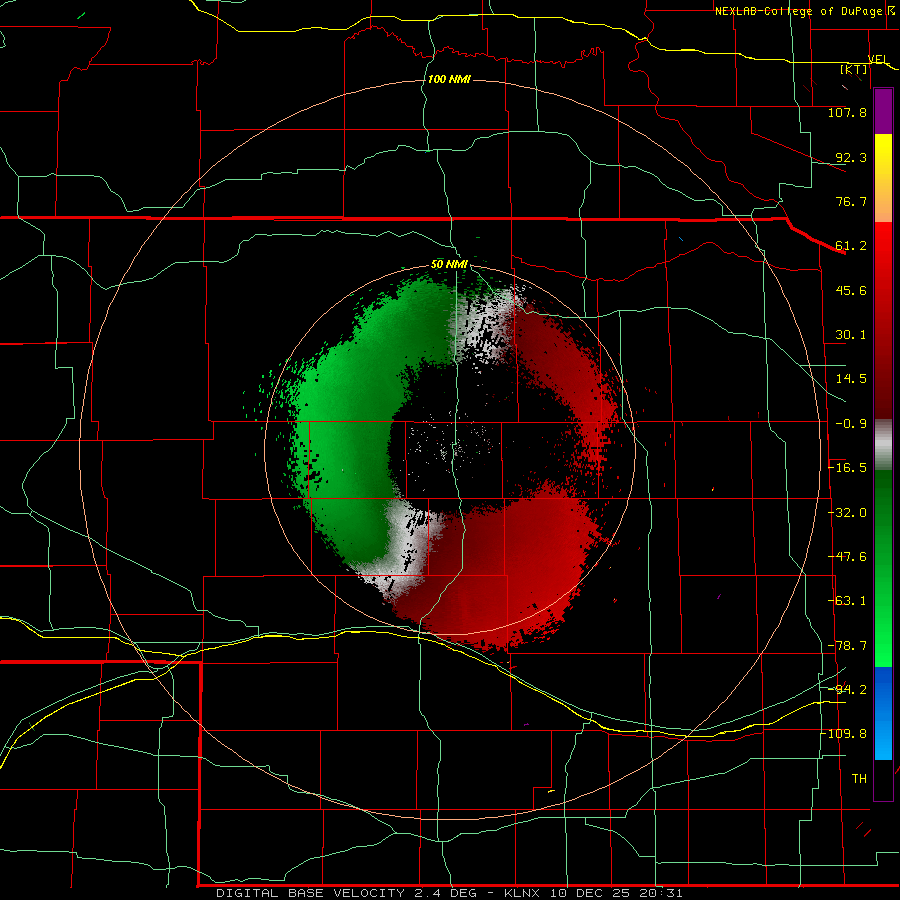Click the 50 NMI range ring label

449,265
